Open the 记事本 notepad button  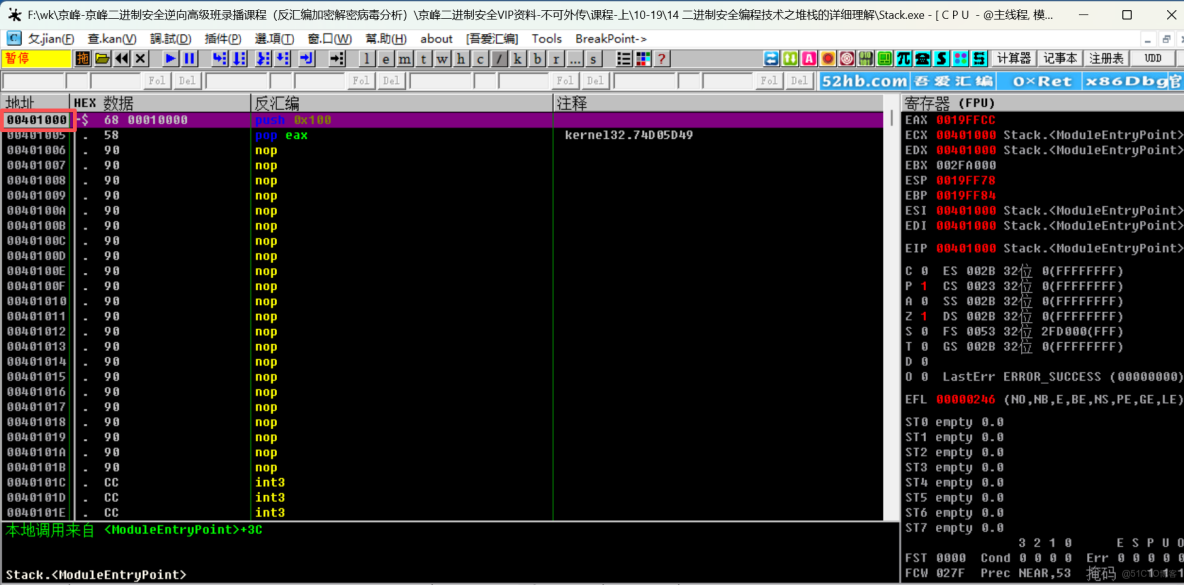click(x=1060, y=58)
